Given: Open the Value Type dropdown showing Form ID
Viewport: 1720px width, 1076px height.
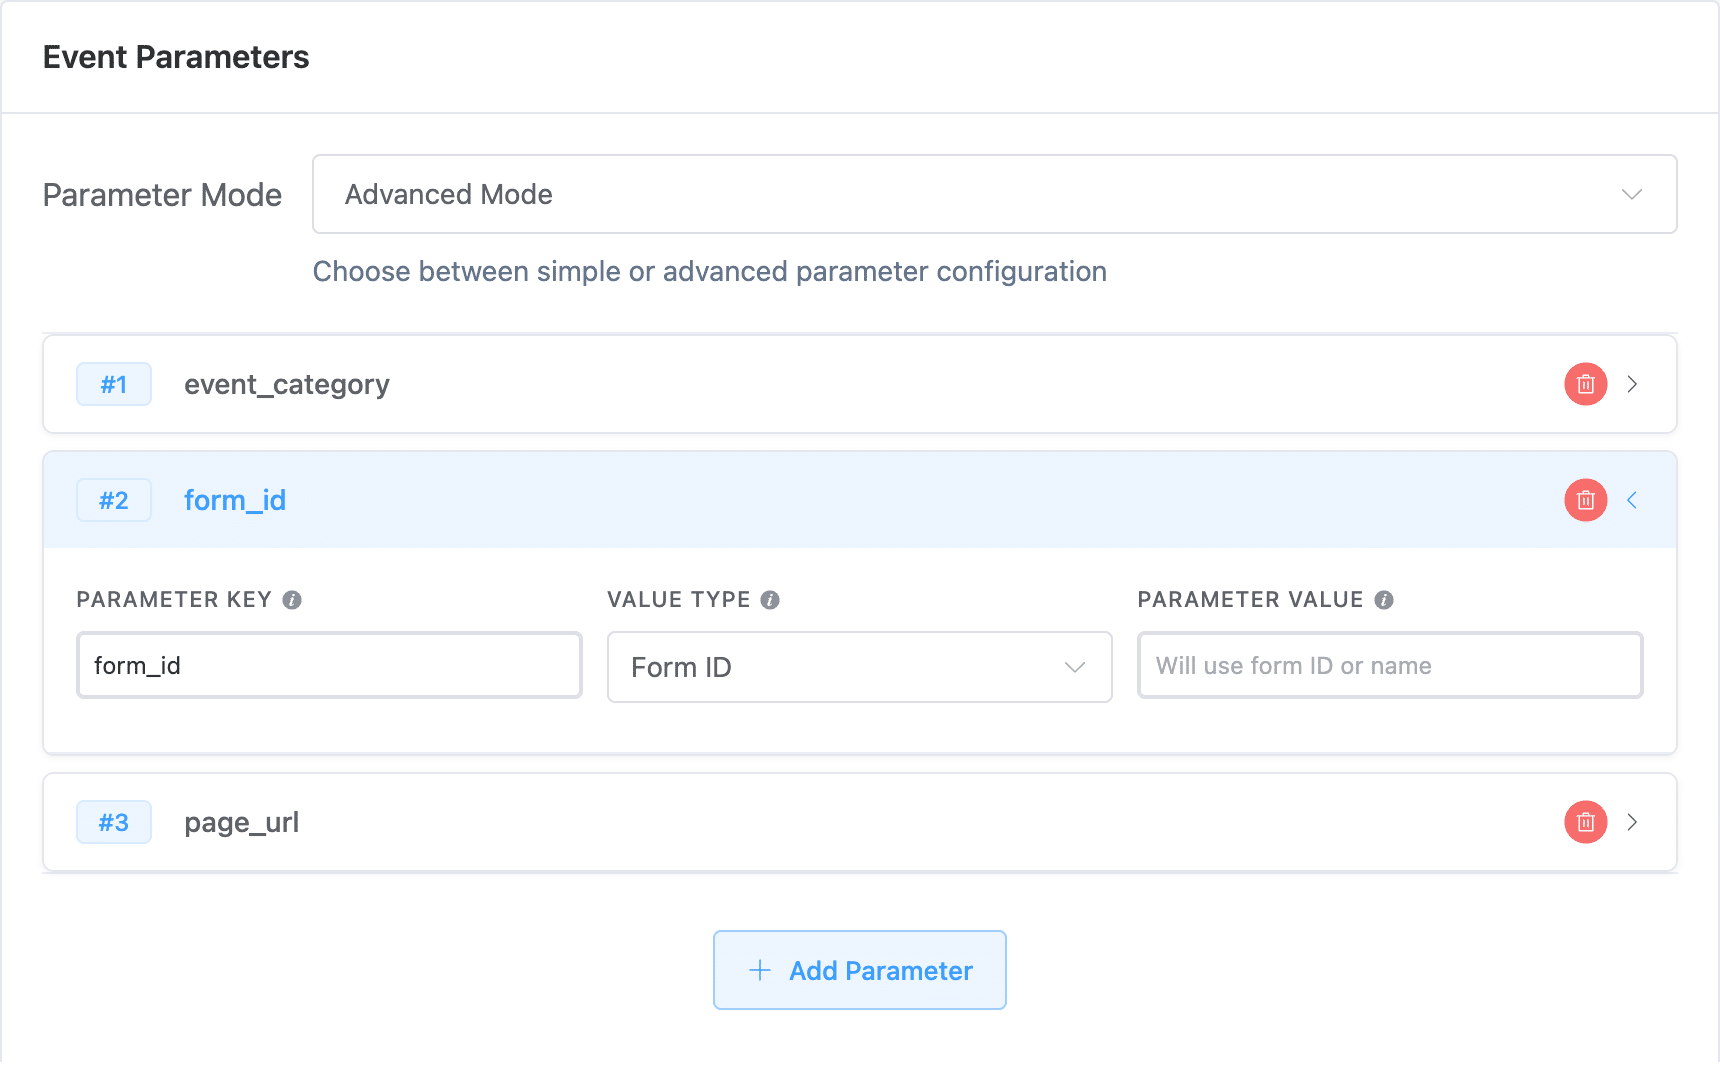Looking at the screenshot, I should (859, 667).
